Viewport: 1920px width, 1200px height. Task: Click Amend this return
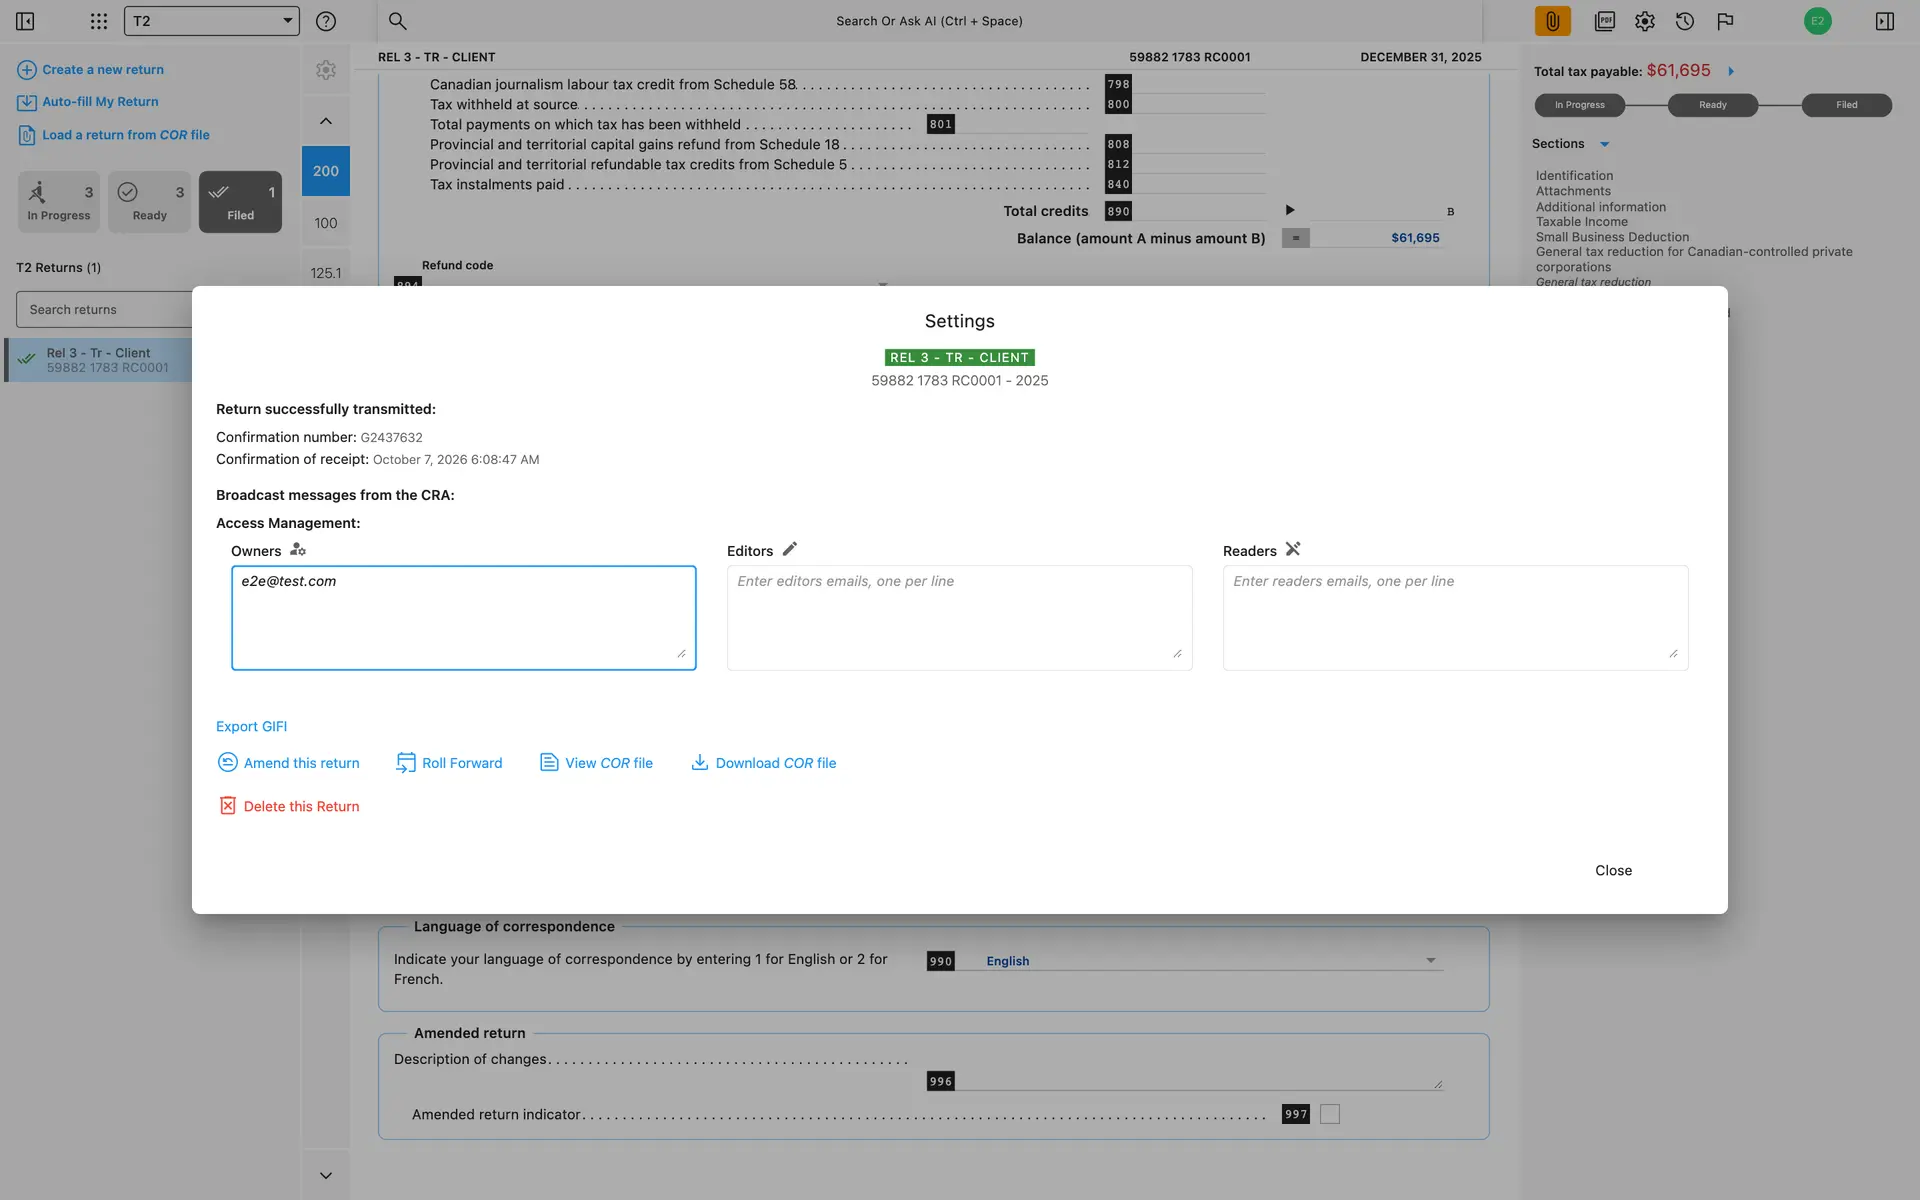(x=289, y=763)
